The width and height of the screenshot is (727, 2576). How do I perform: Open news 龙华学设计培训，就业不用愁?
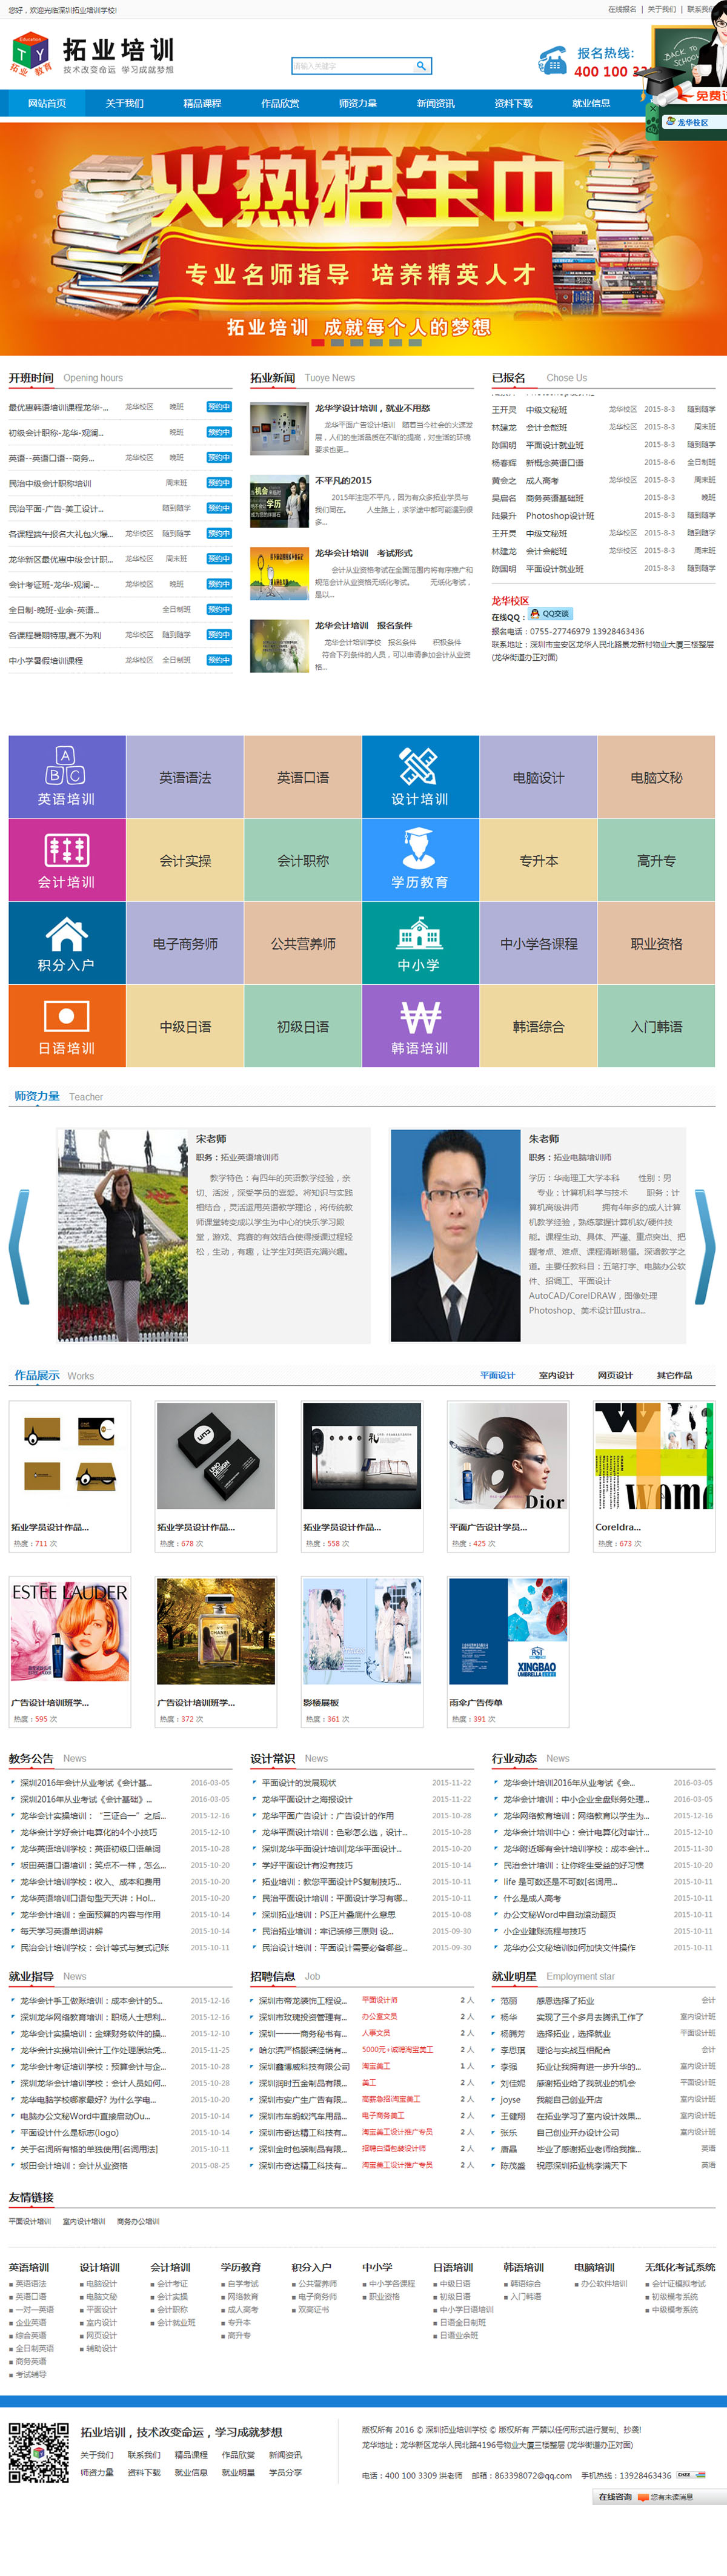click(x=372, y=408)
